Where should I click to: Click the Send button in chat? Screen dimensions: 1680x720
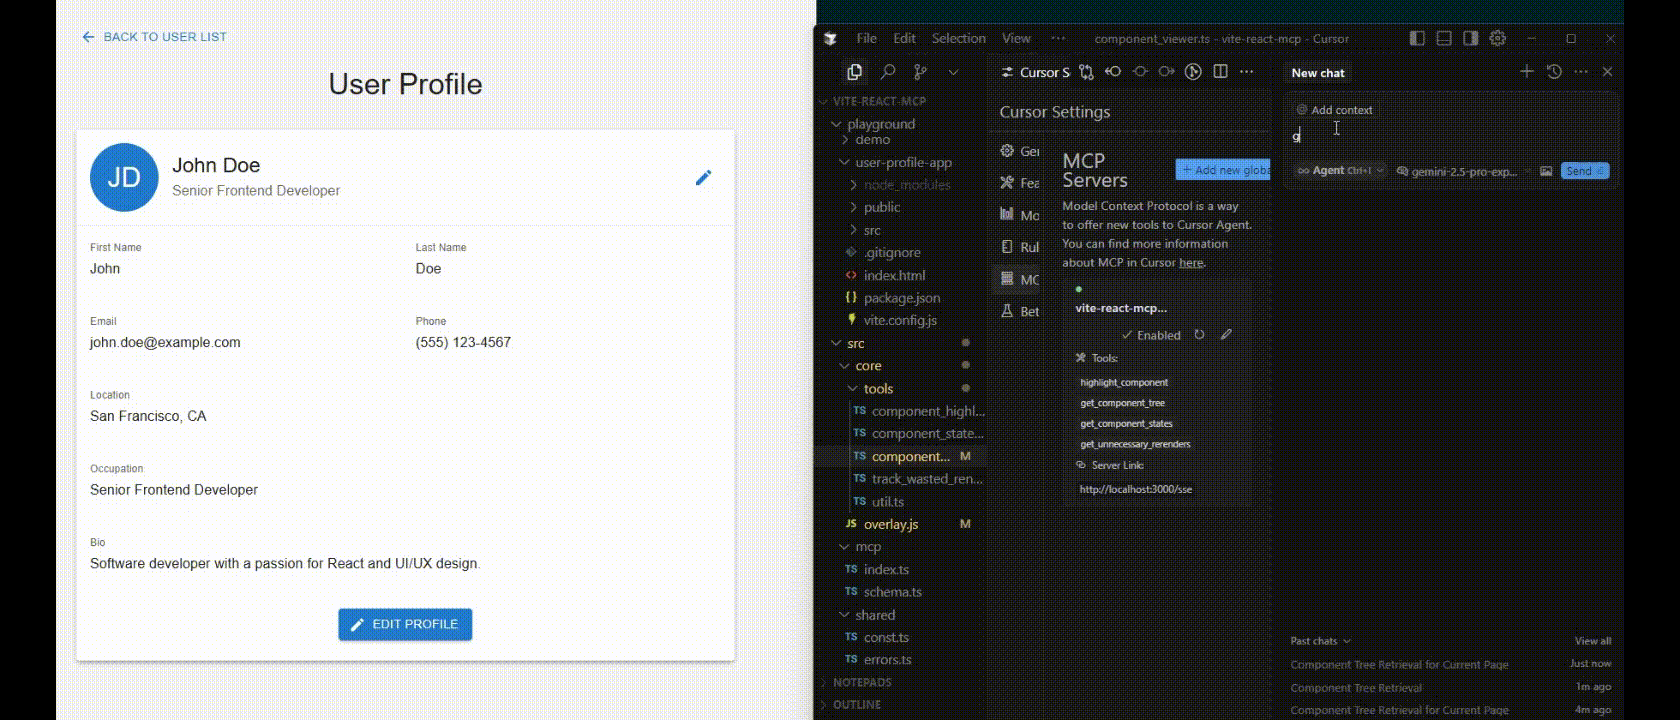point(1585,171)
